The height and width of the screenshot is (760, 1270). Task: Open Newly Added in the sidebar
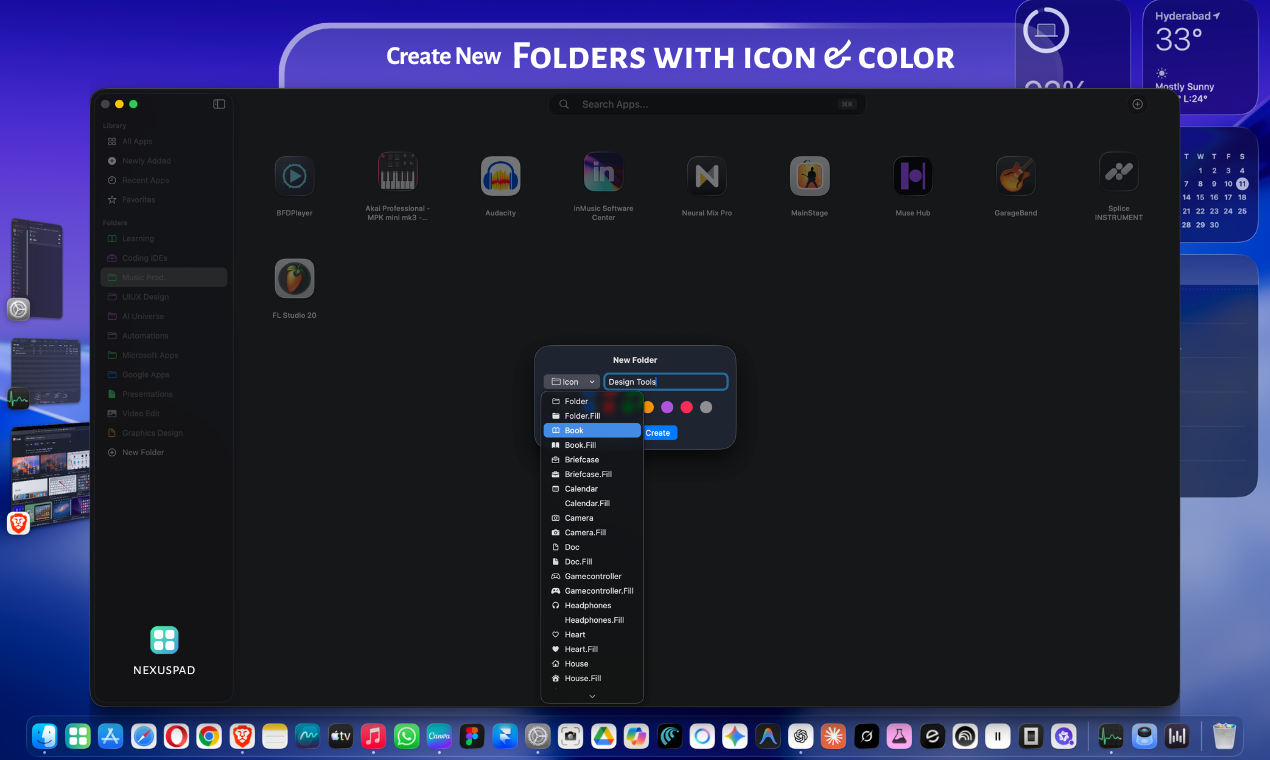point(164,161)
